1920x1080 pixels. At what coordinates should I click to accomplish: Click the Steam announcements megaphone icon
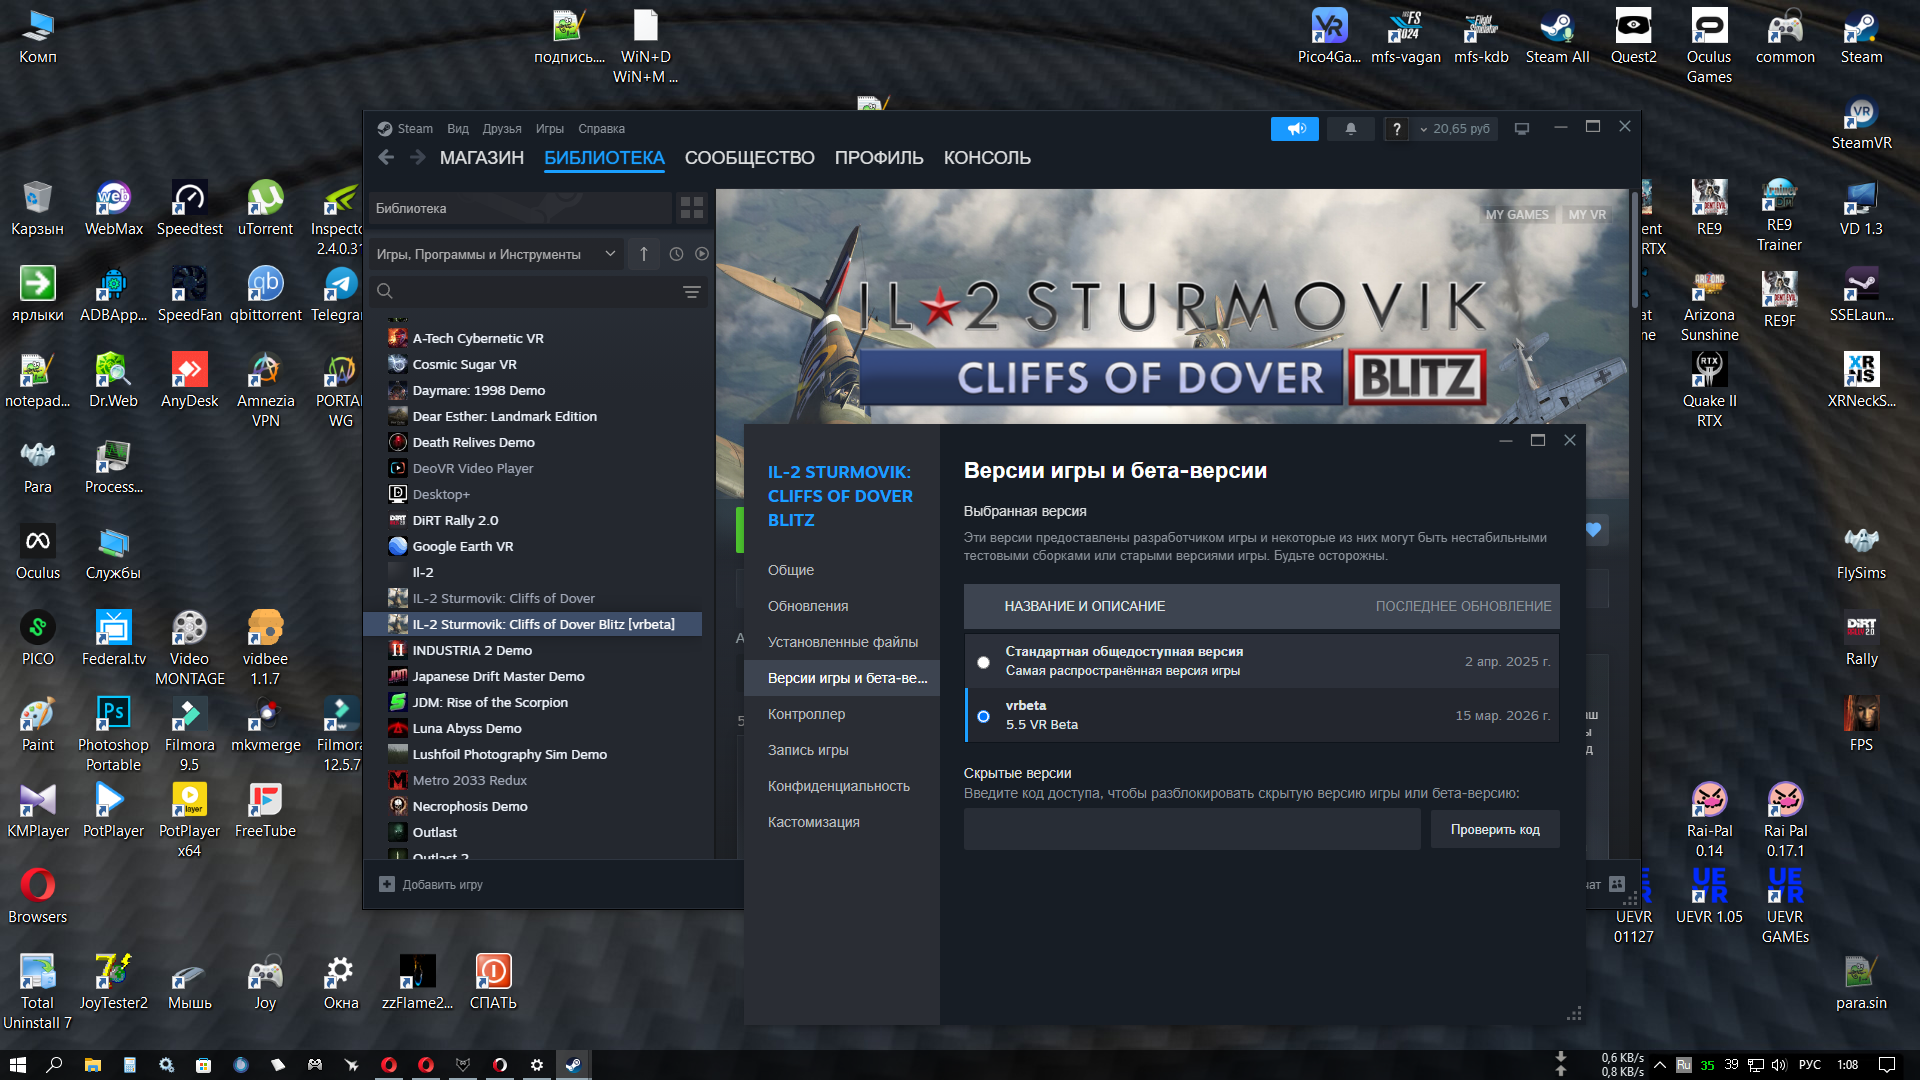1295,129
